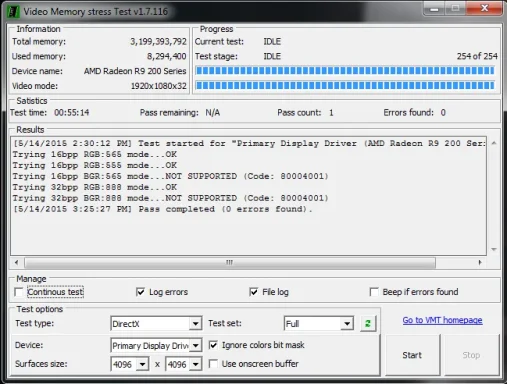Open the Device Primary Display Driver dropdown
The height and width of the screenshot is (384, 507).
click(196, 345)
